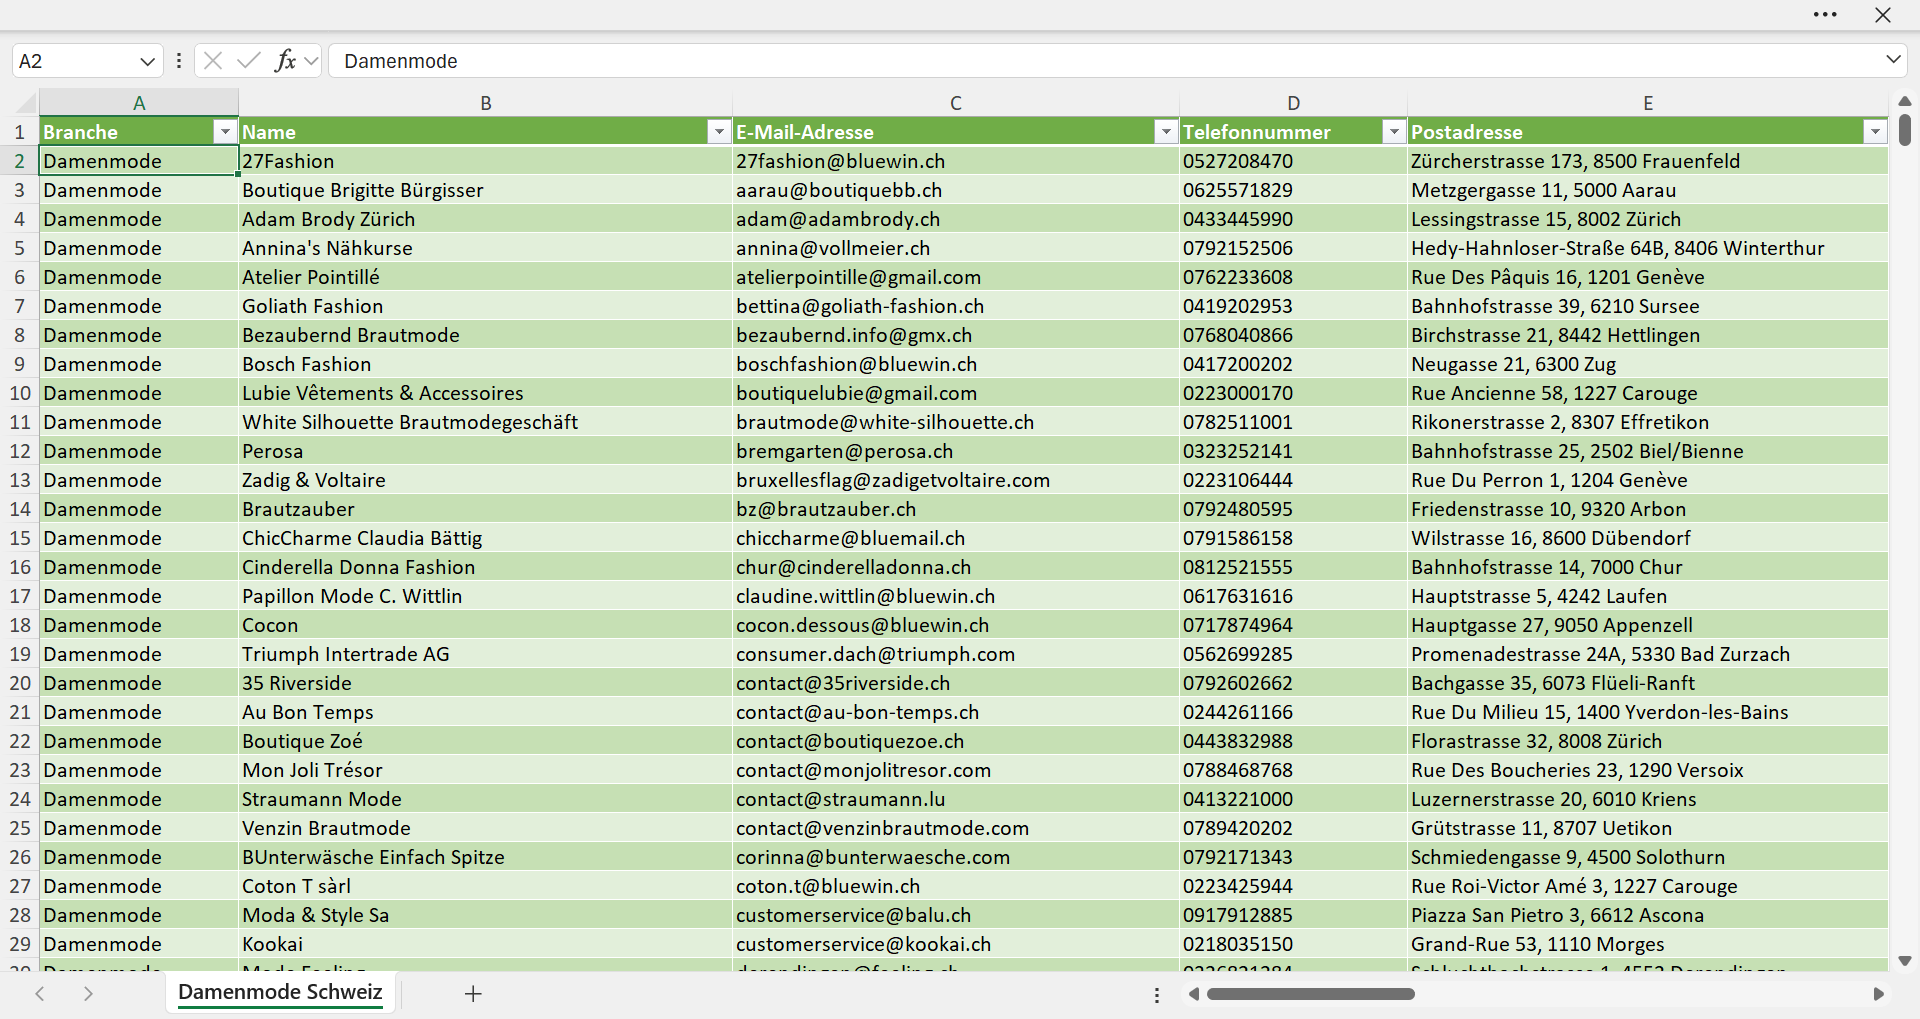Select cell Bezaubernd Brautmode

(x=486, y=335)
